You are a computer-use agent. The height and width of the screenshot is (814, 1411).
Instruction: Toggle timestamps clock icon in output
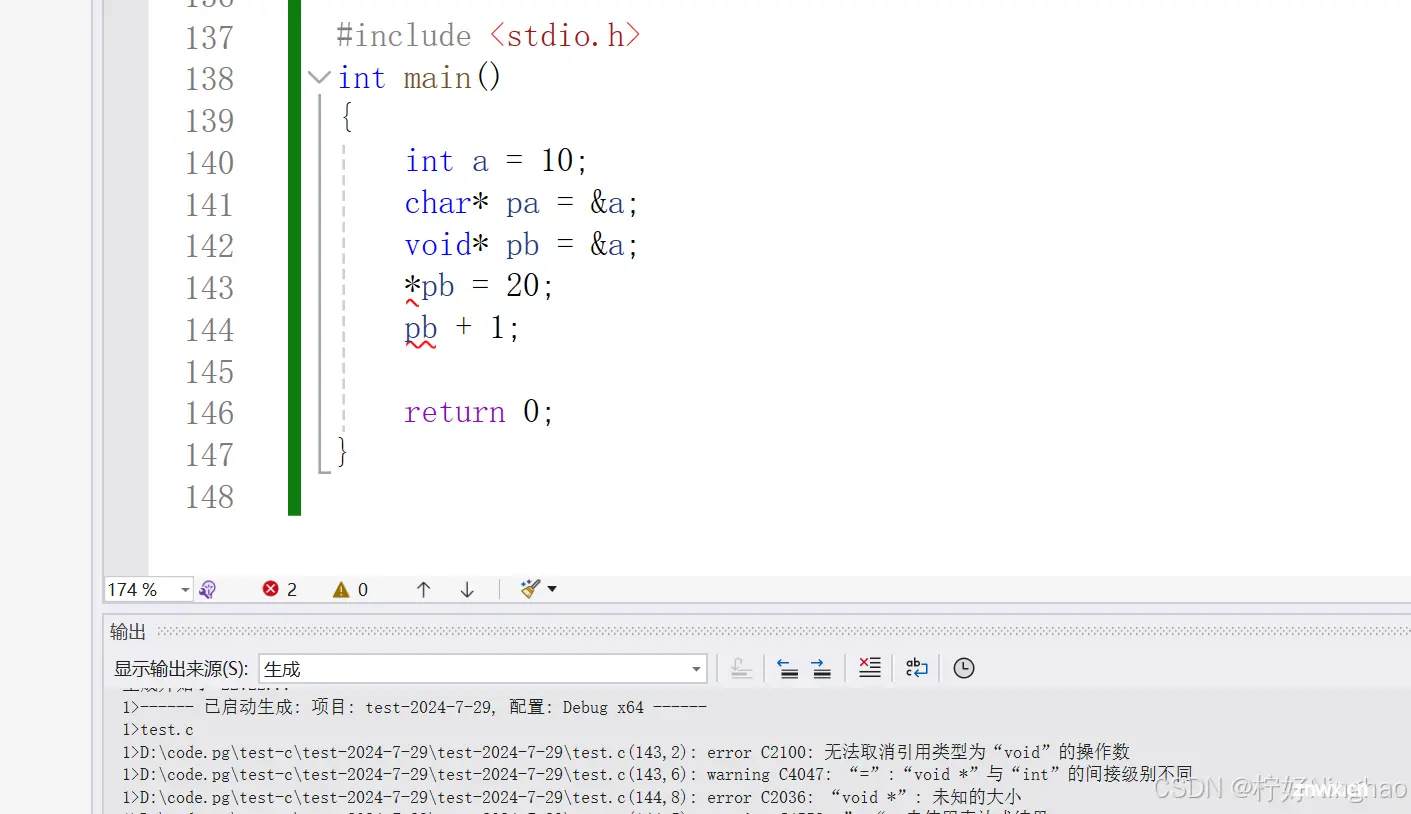(964, 668)
